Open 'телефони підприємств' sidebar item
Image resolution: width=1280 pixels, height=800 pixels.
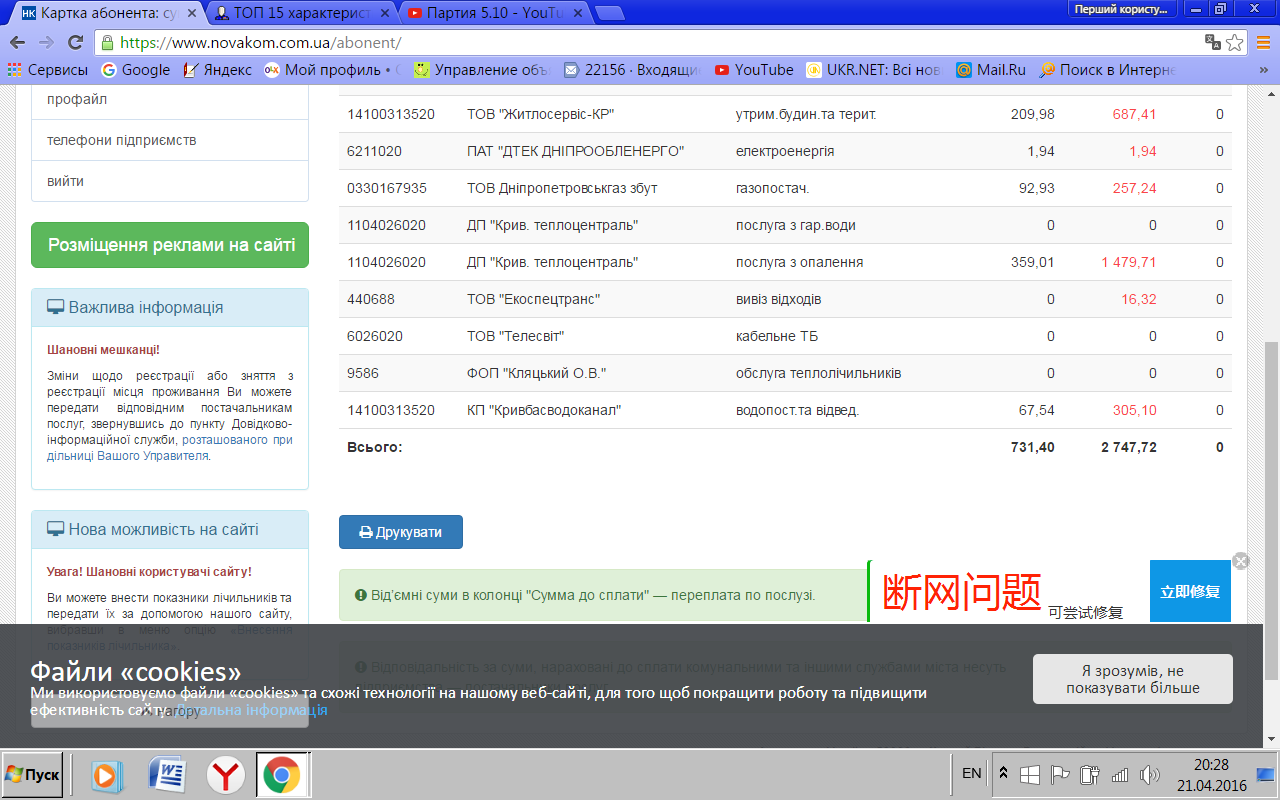point(170,140)
